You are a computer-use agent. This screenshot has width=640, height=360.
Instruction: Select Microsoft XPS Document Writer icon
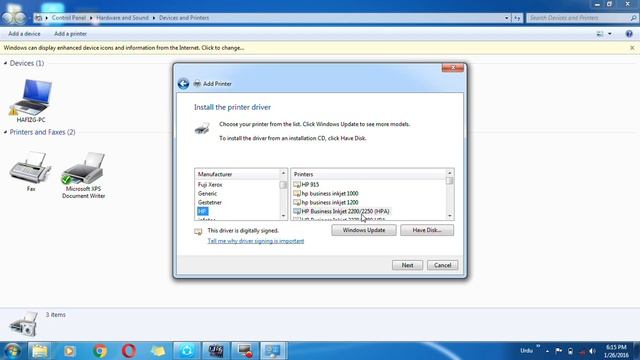pyautogui.click(x=84, y=168)
